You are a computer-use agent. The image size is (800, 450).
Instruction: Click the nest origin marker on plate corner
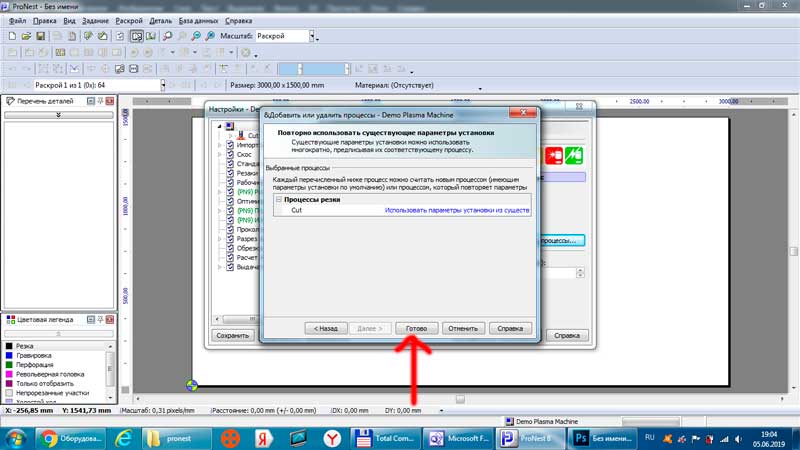[192, 386]
